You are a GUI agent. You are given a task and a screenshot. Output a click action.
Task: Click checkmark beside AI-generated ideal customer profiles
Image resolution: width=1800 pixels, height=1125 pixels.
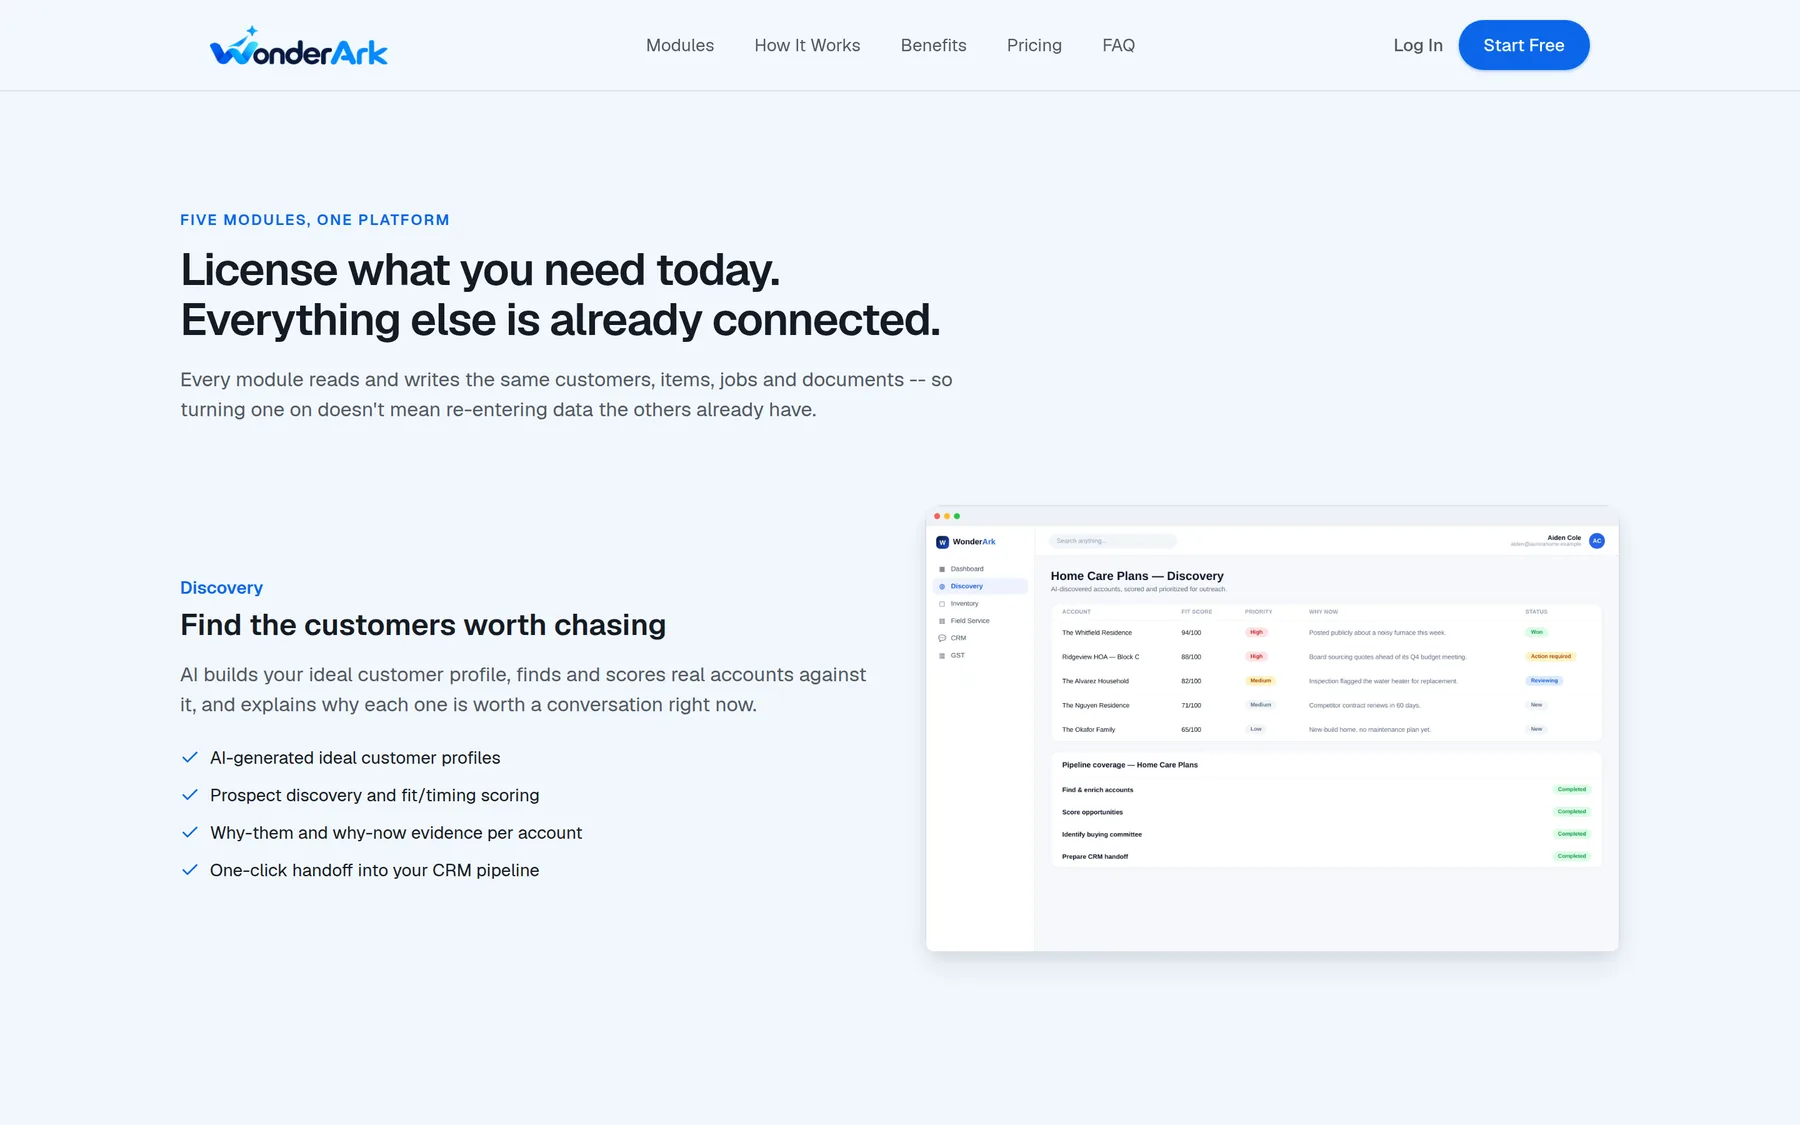[189, 757]
